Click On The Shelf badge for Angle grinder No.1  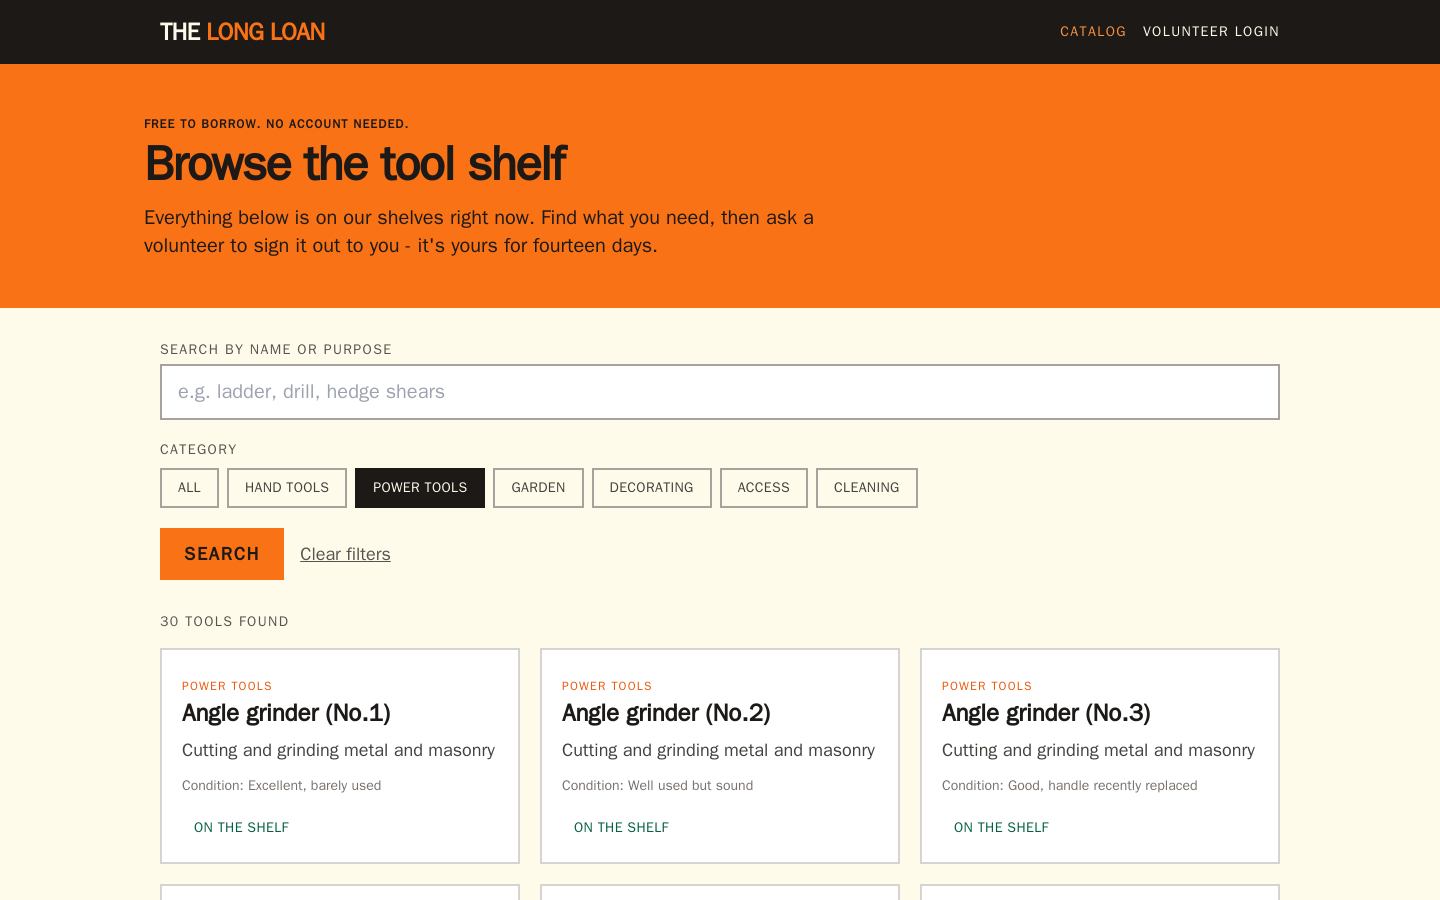coord(241,827)
